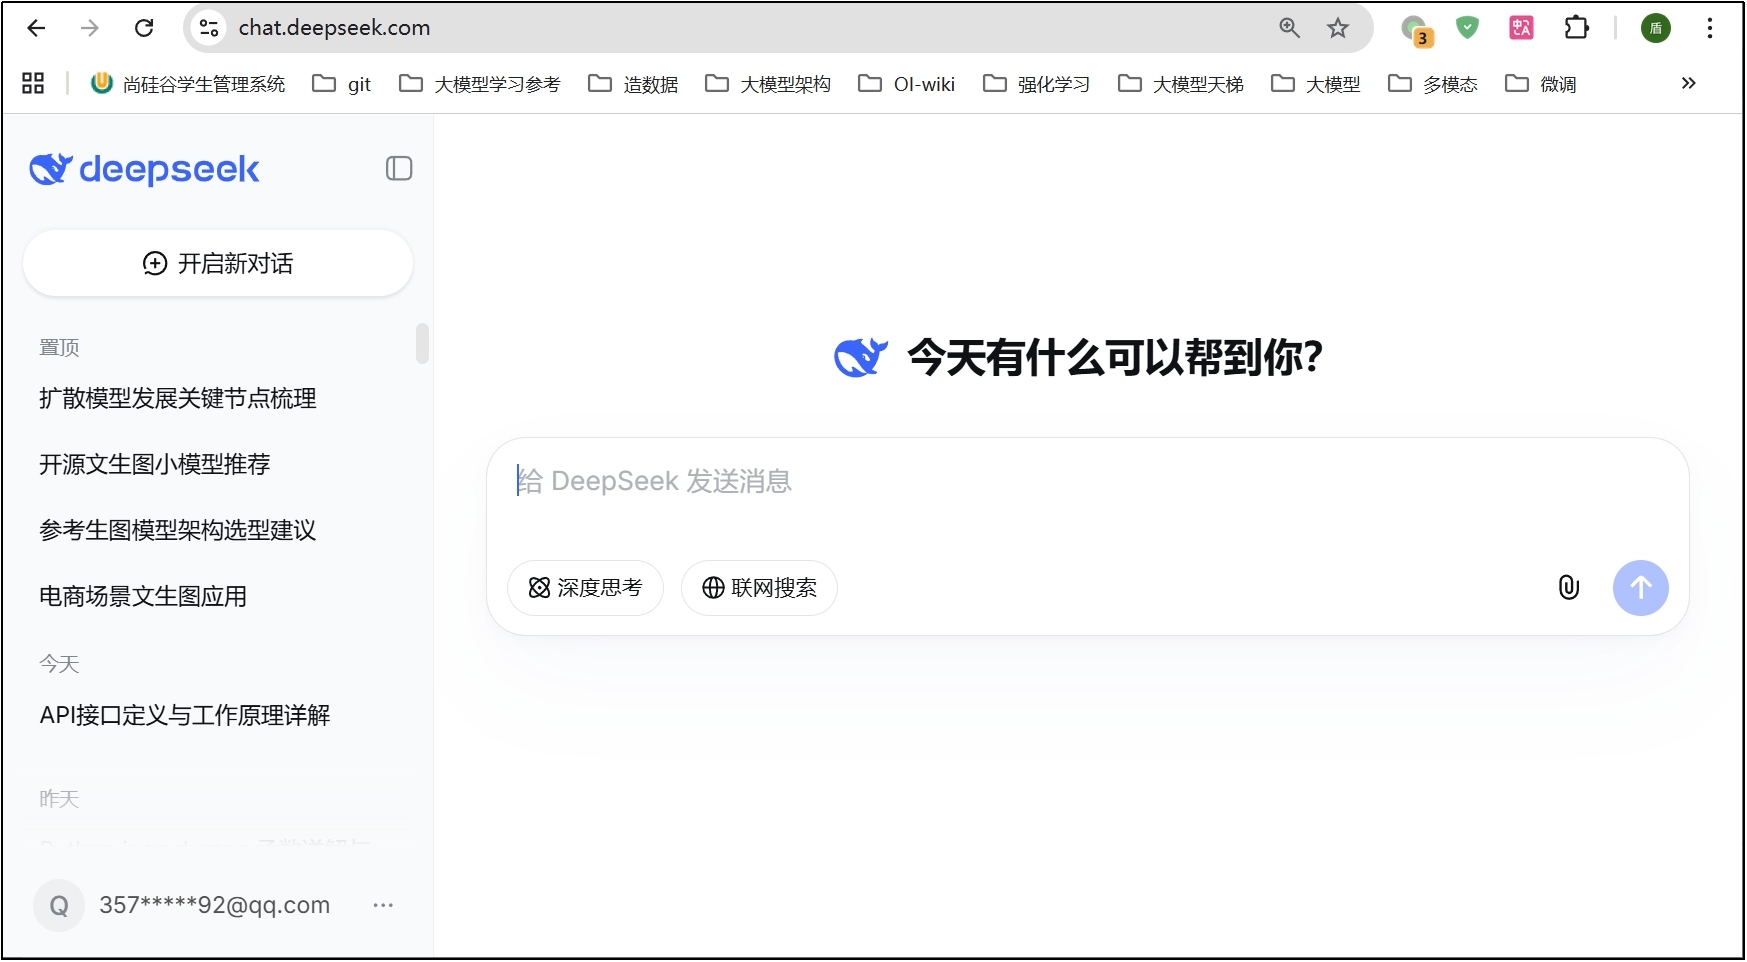Open the 造数据 bookmark folder
This screenshot has height=962, width=1747.
pos(634,84)
